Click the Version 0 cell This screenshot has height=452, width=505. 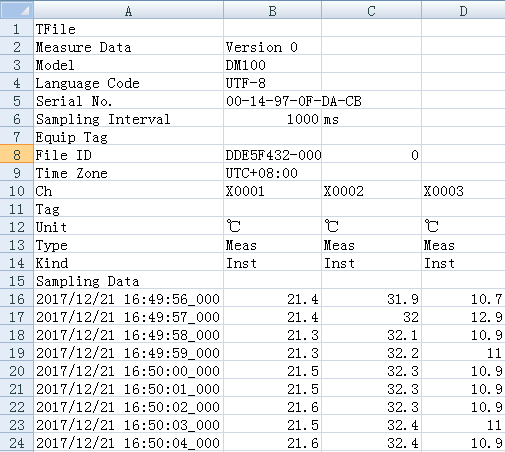tap(272, 47)
